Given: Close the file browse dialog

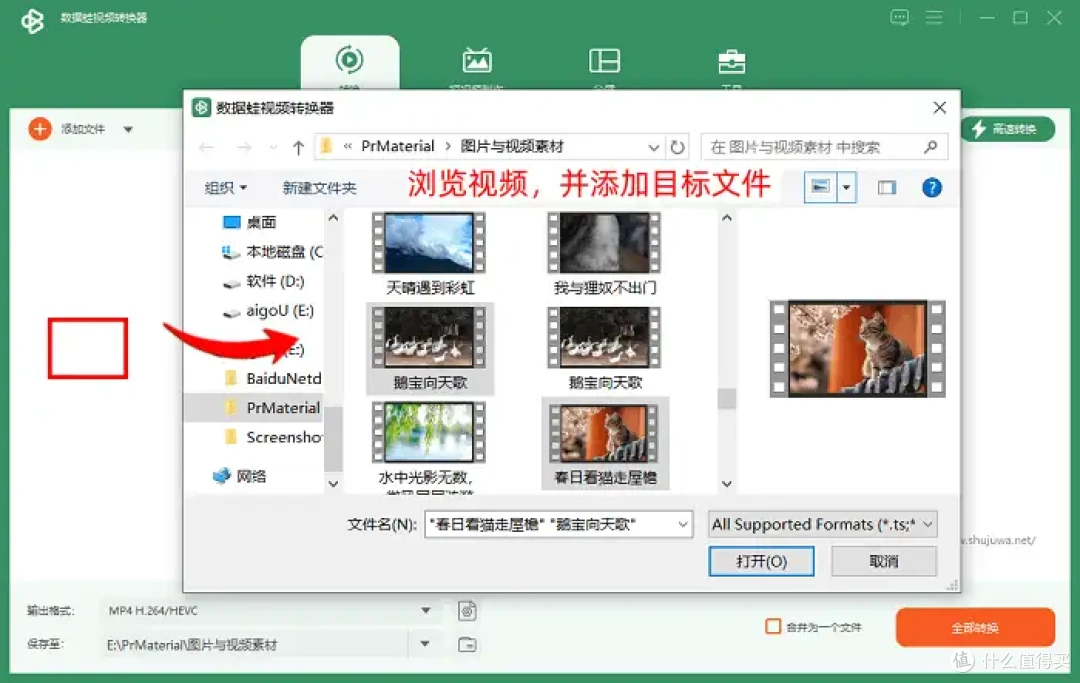Looking at the screenshot, I should click(939, 107).
